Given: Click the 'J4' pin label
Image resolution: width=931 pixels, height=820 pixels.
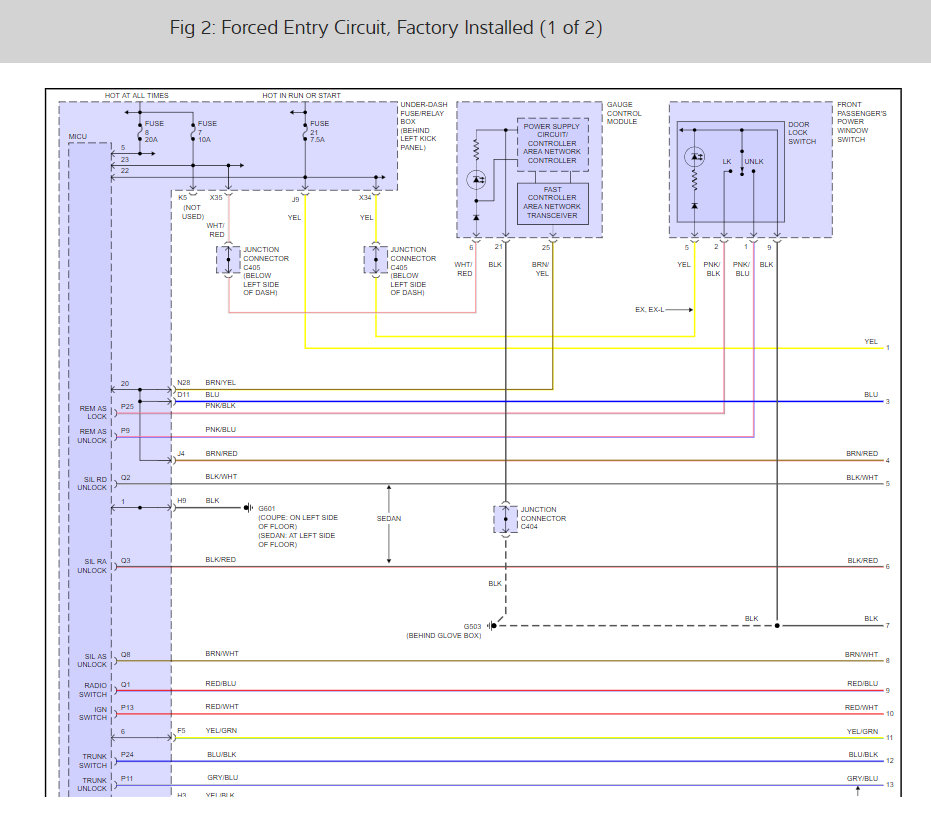Looking at the screenshot, I should click(181, 453).
